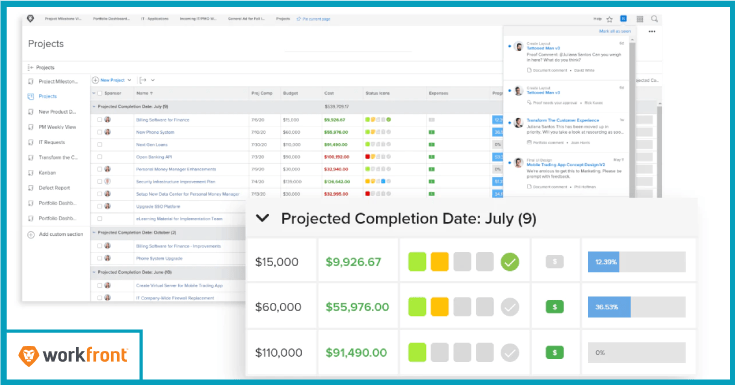This screenshot has width=735, height=385.
Task: Open the dropdown arrow before header checkbox
Action: (94, 93)
